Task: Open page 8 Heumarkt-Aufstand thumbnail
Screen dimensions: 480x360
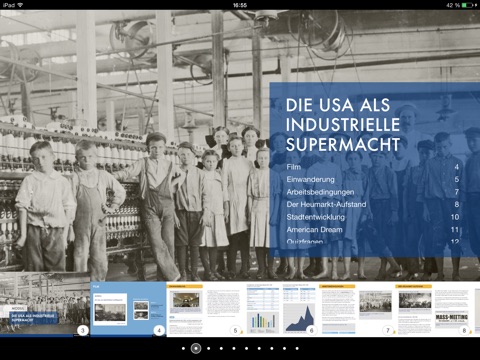Action: (433, 309)
